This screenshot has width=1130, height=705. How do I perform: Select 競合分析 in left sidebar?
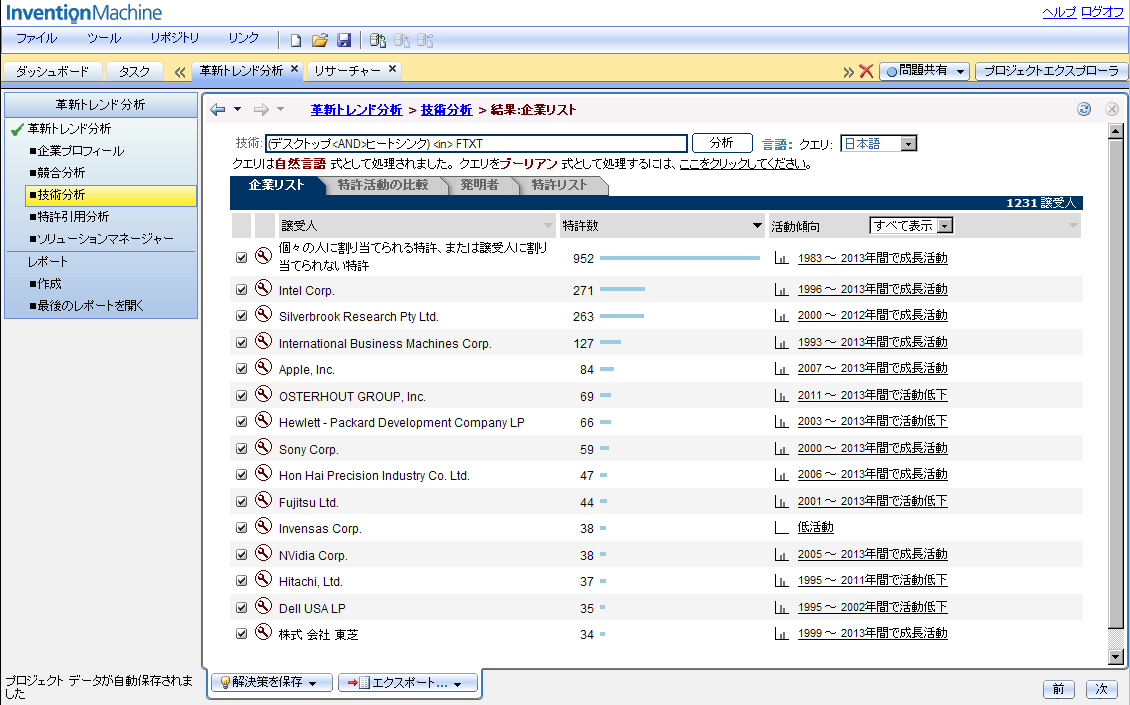pos(61,173)
